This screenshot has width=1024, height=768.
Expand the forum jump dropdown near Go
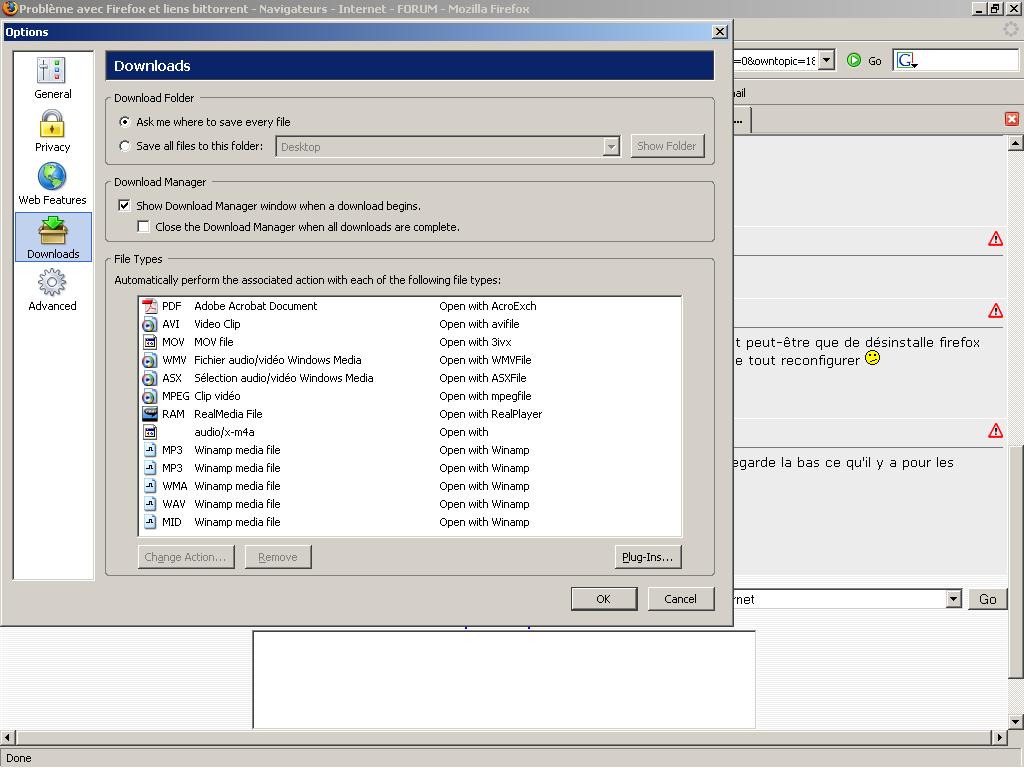[953, 599]
